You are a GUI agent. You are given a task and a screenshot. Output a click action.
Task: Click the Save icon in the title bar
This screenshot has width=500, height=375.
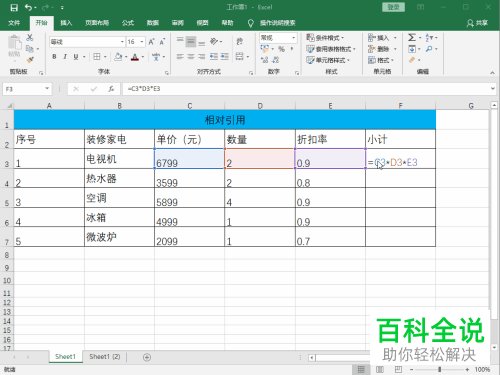(14, 7)
